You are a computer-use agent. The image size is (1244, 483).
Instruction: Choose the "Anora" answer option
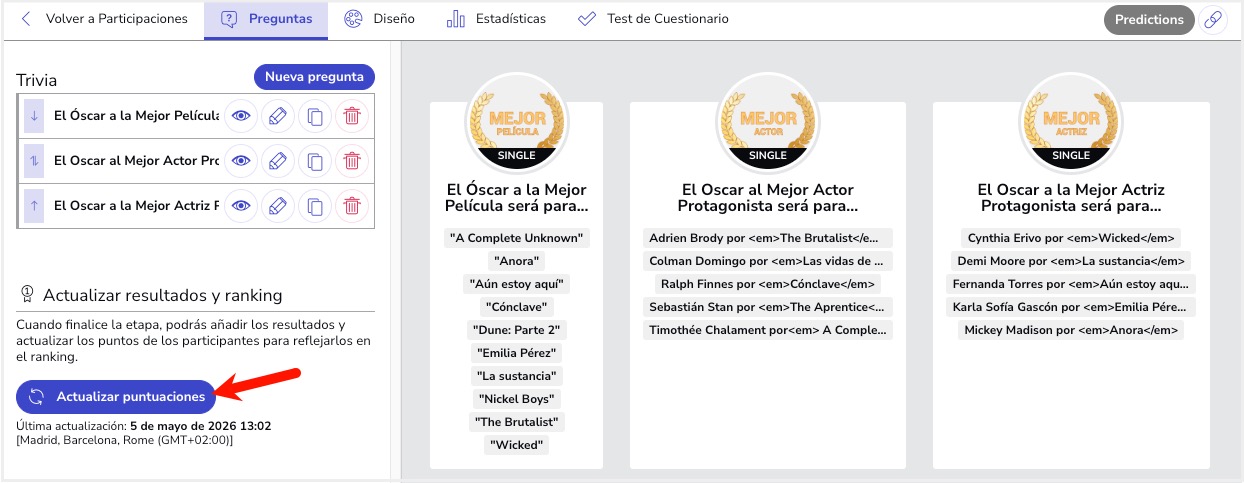[516, 261]
